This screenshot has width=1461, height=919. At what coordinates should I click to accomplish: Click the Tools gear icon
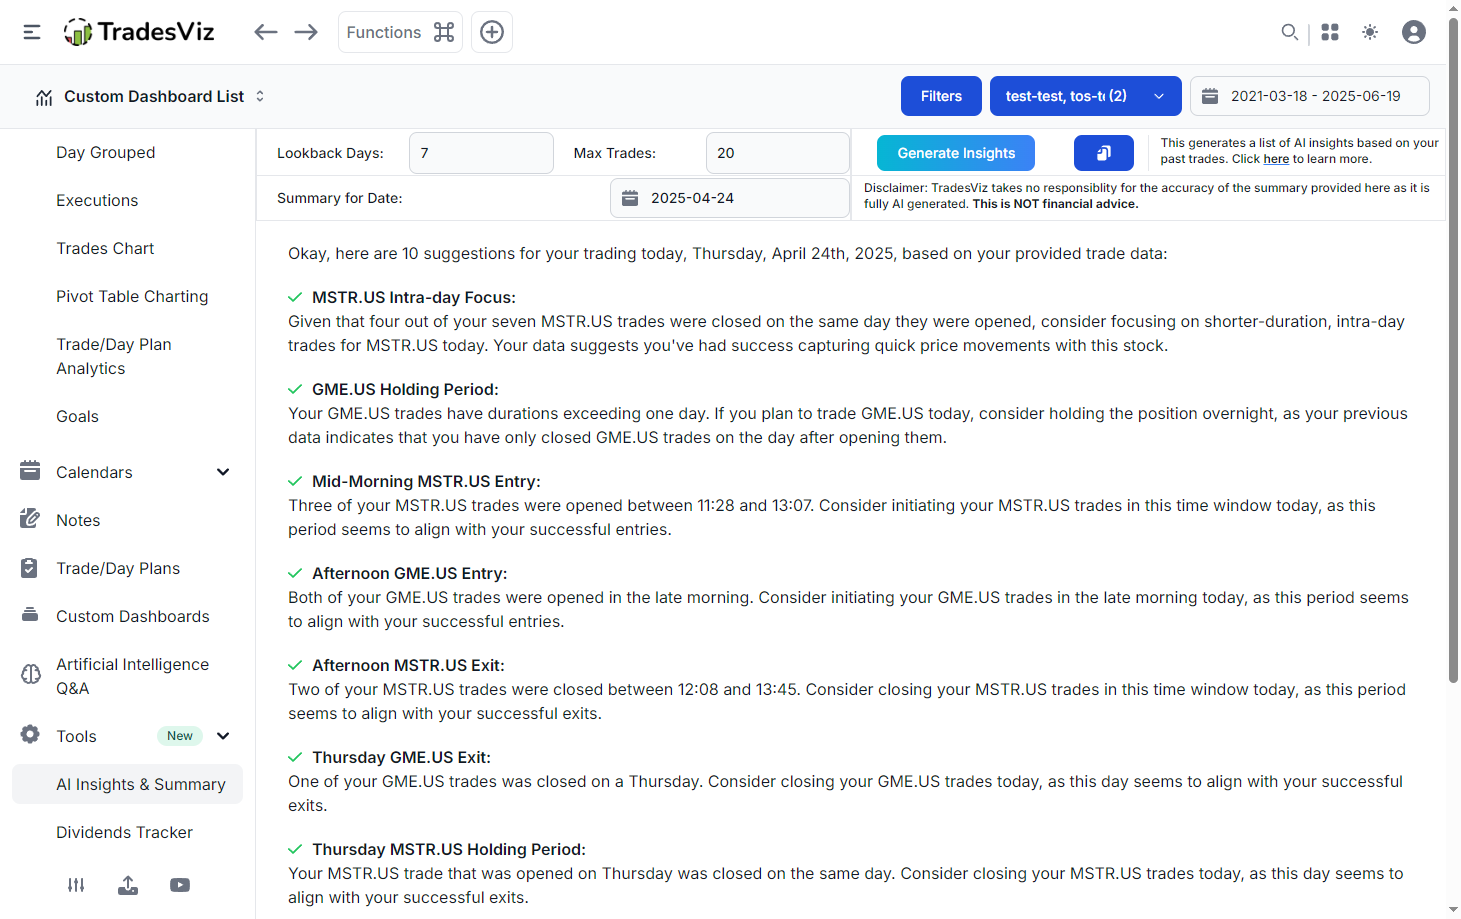coord(30,735)
